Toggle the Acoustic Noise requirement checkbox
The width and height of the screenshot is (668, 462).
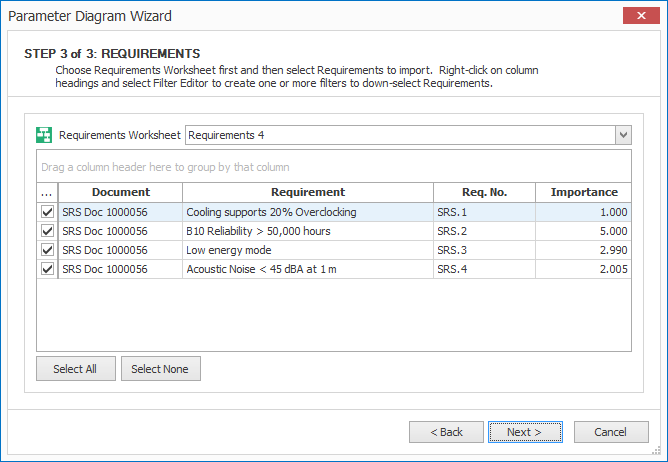pos(47,269)
